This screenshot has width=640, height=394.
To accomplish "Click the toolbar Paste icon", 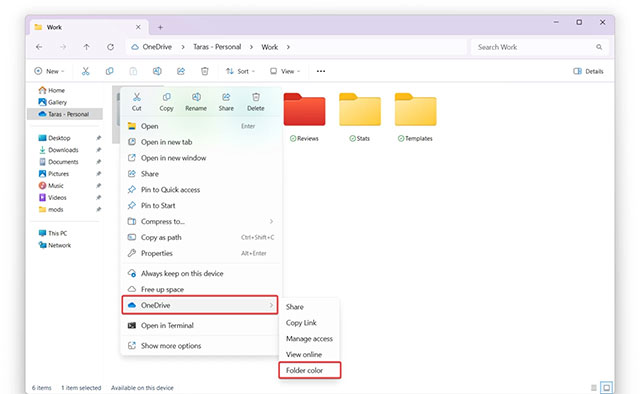I will pyautogui.click(x=133, y=71).
